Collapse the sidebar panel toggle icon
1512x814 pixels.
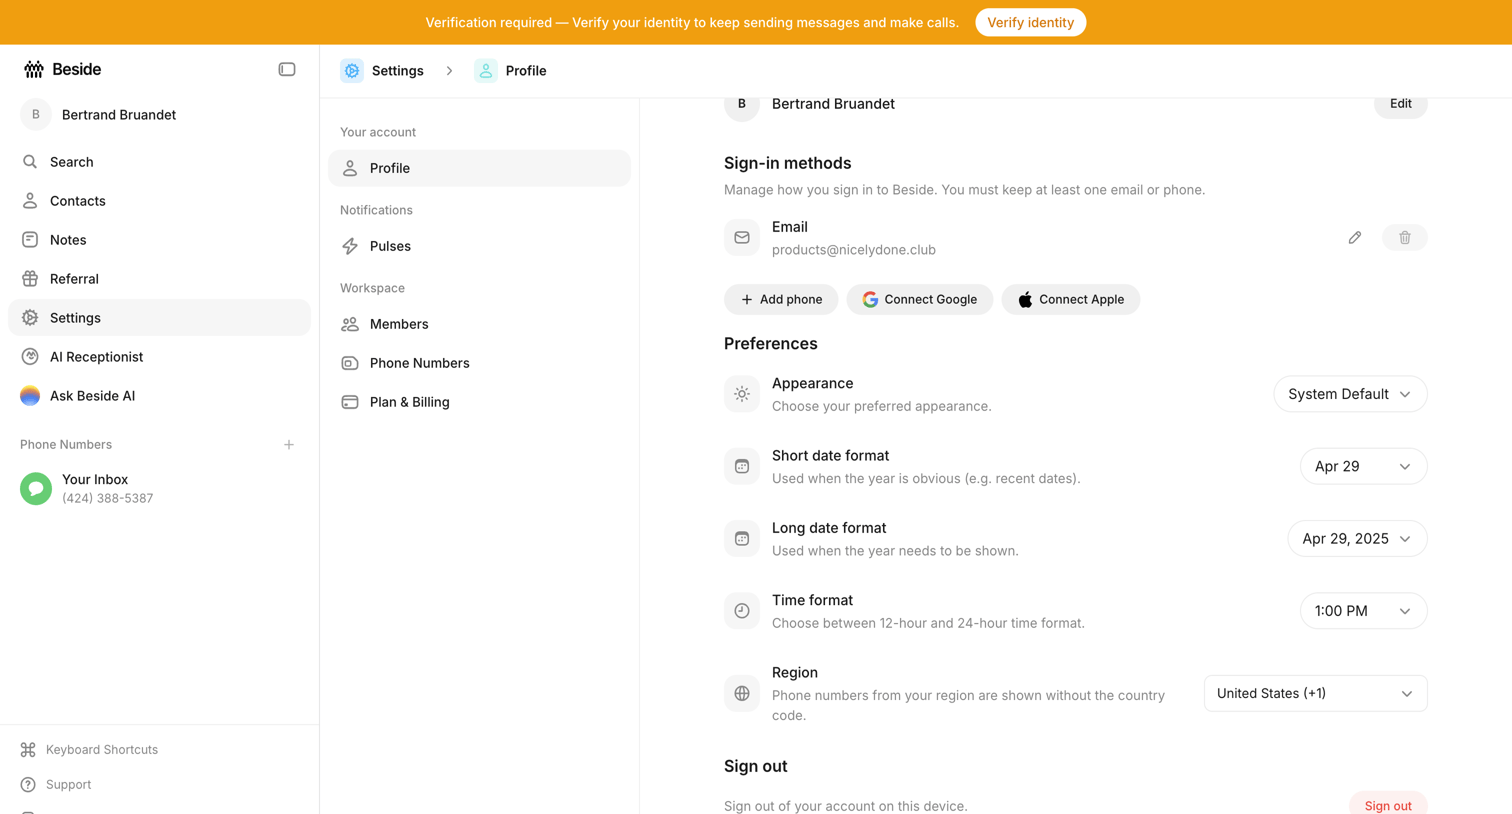pyautogui.click(x=287, y=69)
